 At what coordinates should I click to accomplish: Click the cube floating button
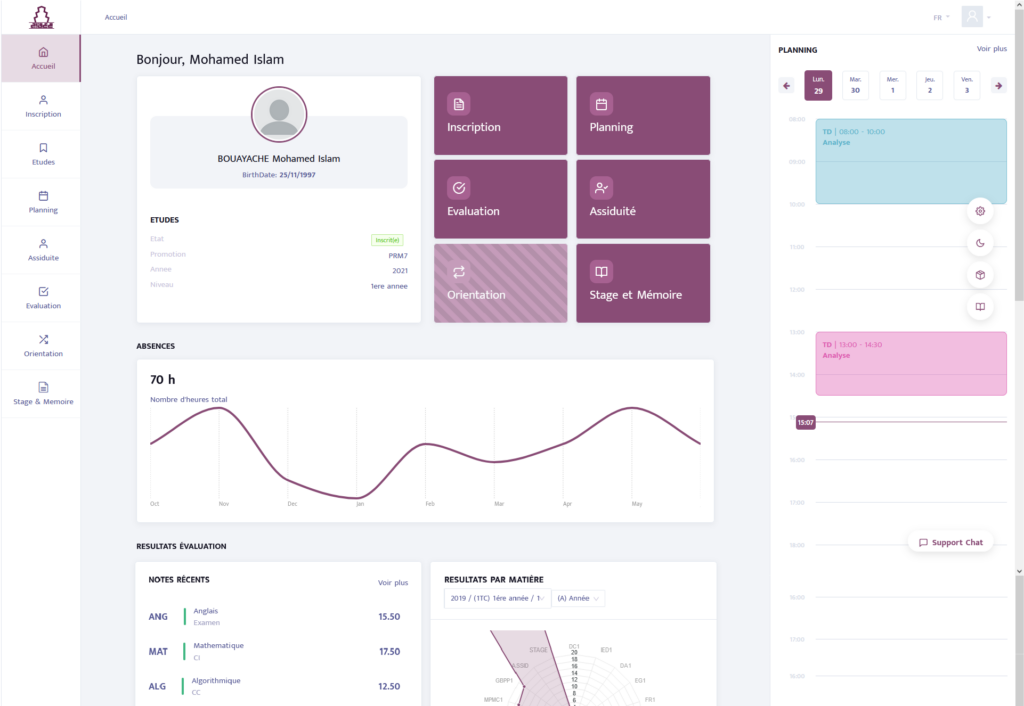[x=980, y=275]
